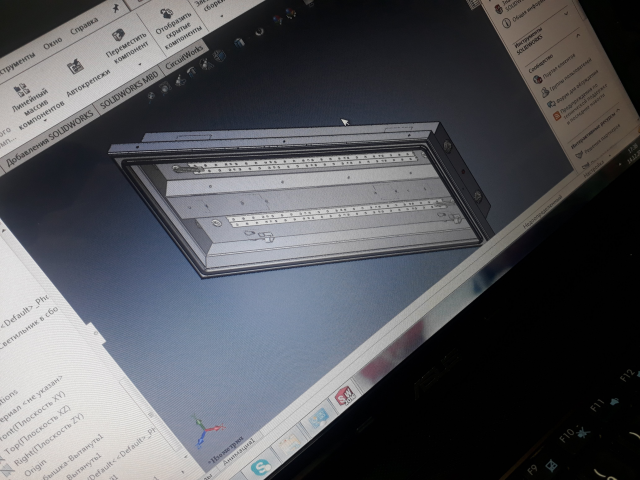
Task: Switch to the Добавления SOLIDWORKS tab
Action: (x=50, y=138)
